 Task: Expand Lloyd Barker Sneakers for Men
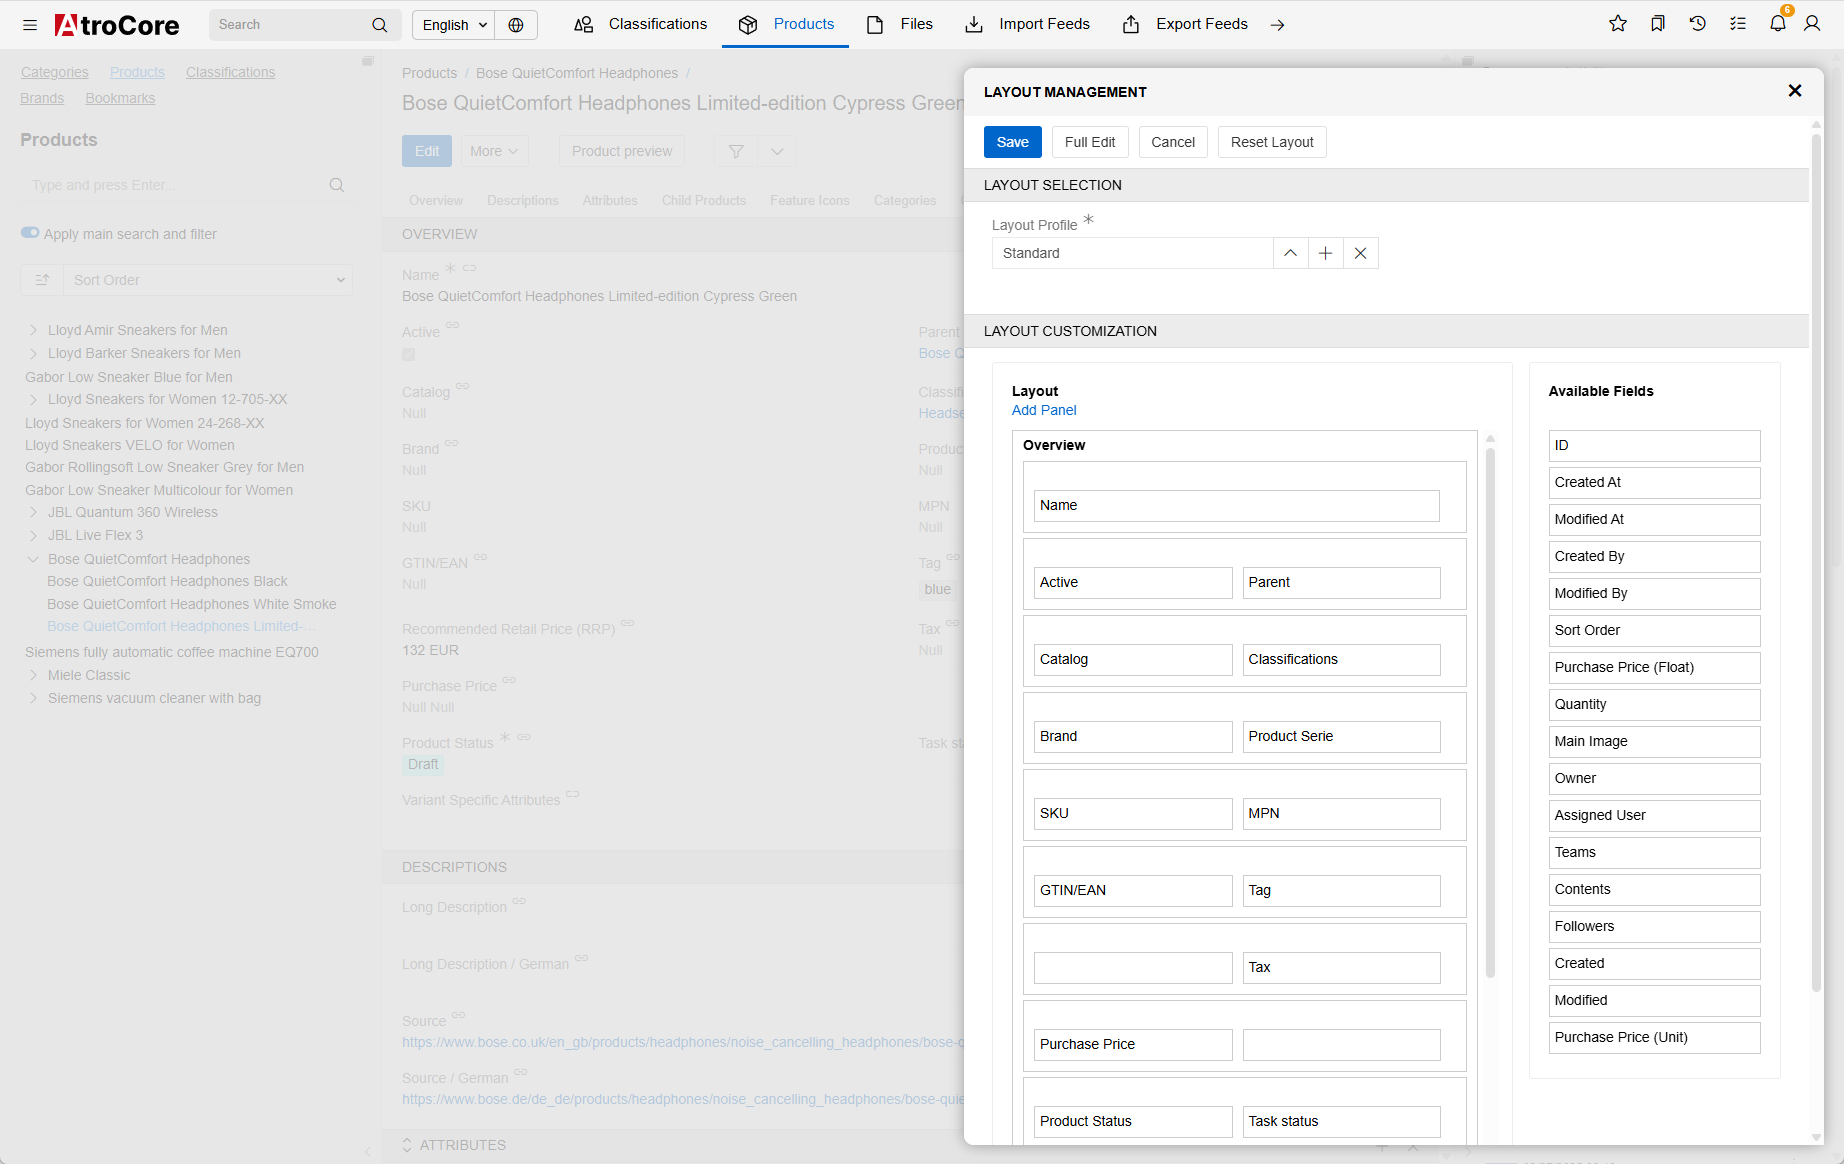coord(33,353)
